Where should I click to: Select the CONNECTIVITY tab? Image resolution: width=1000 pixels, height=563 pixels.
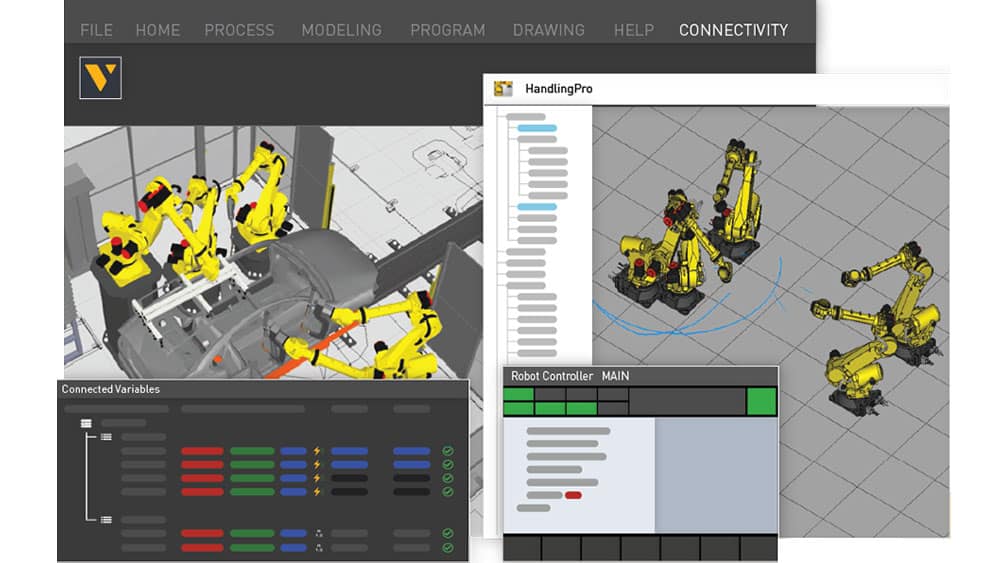(x=733, y=30)
